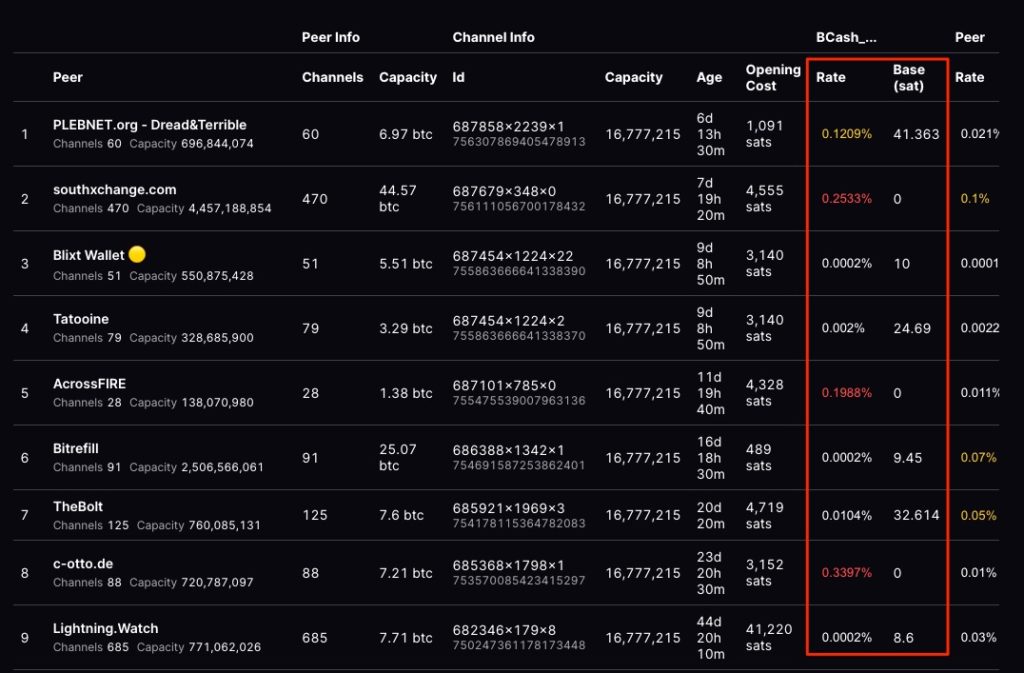
Task: Click base fee 9.45
Action: (908, 458)
